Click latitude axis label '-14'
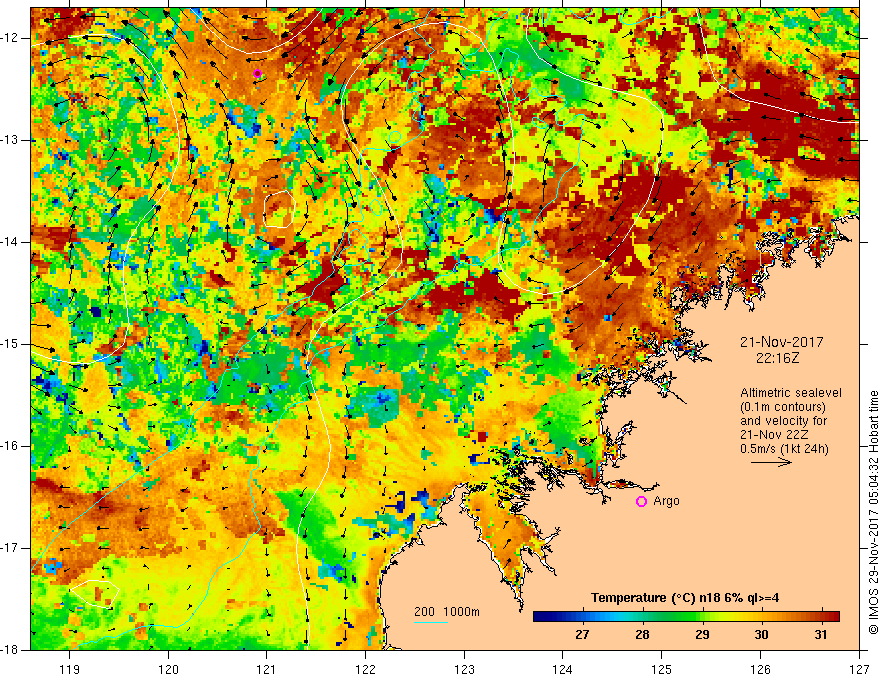 click(10, 242)
